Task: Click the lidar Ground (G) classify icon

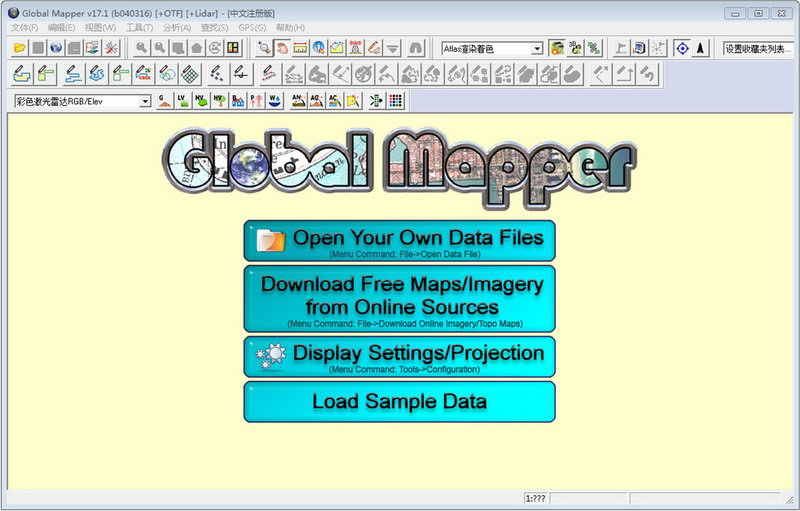Action: point(164,101)
